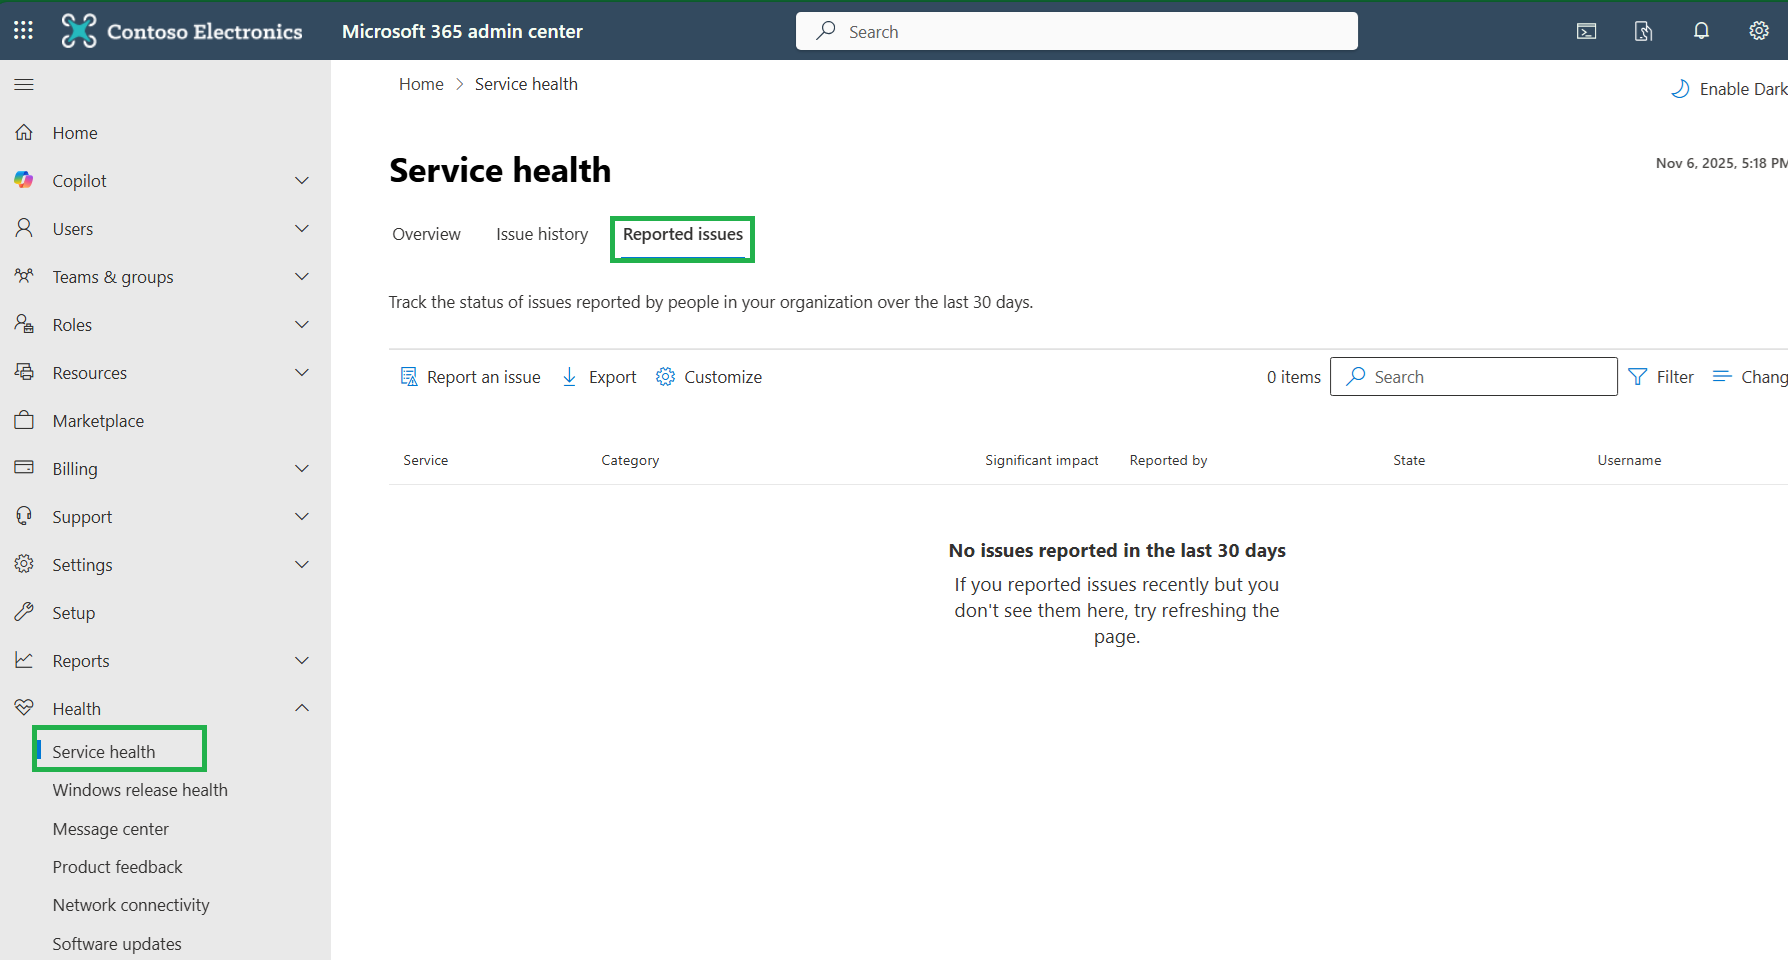Toggle Enable Dark mode

1729,89
